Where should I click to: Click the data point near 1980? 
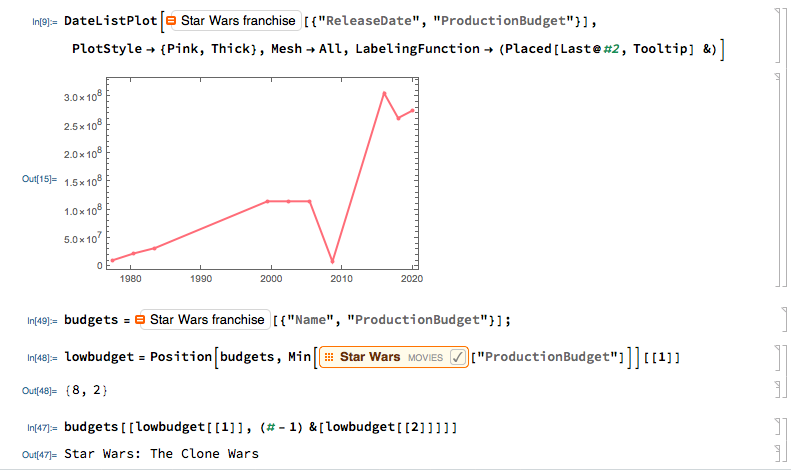(134, 253)
